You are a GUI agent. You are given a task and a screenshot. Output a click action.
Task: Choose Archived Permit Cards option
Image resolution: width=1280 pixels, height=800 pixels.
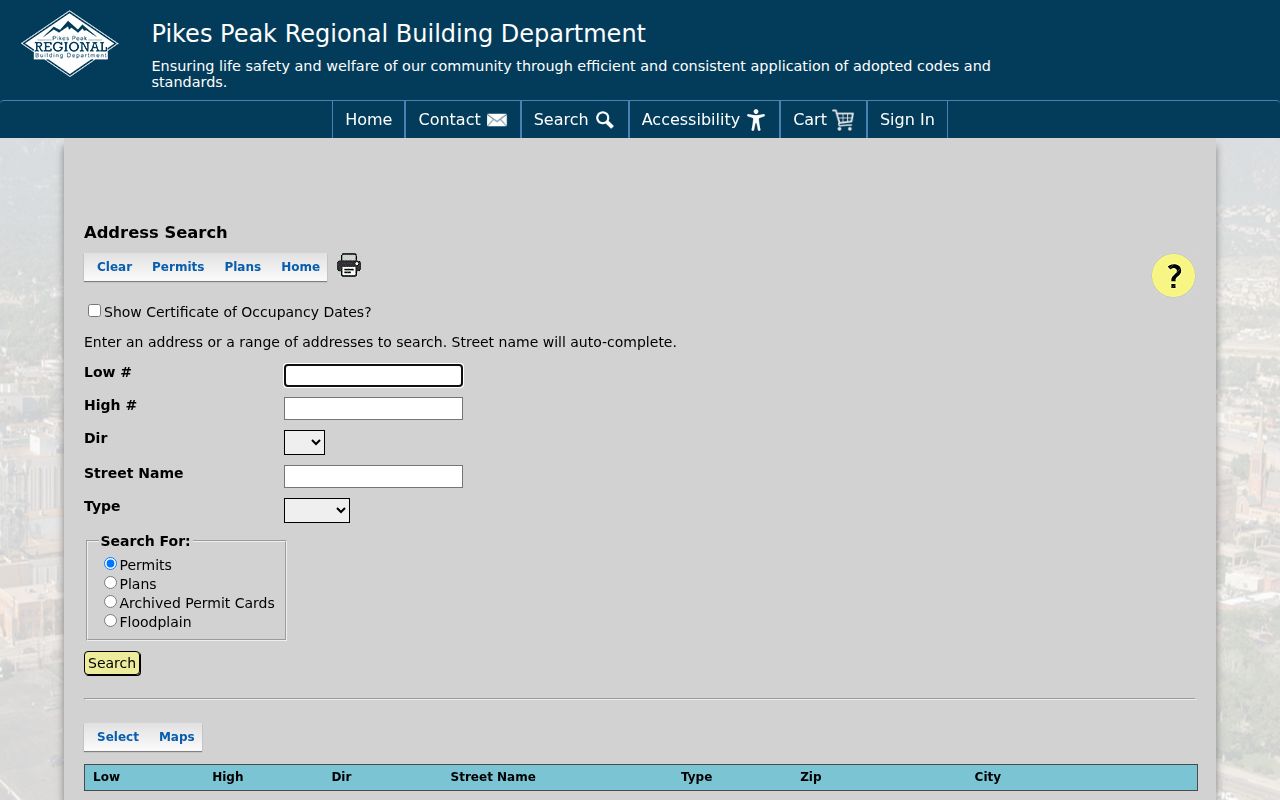(x=111, y=602)
